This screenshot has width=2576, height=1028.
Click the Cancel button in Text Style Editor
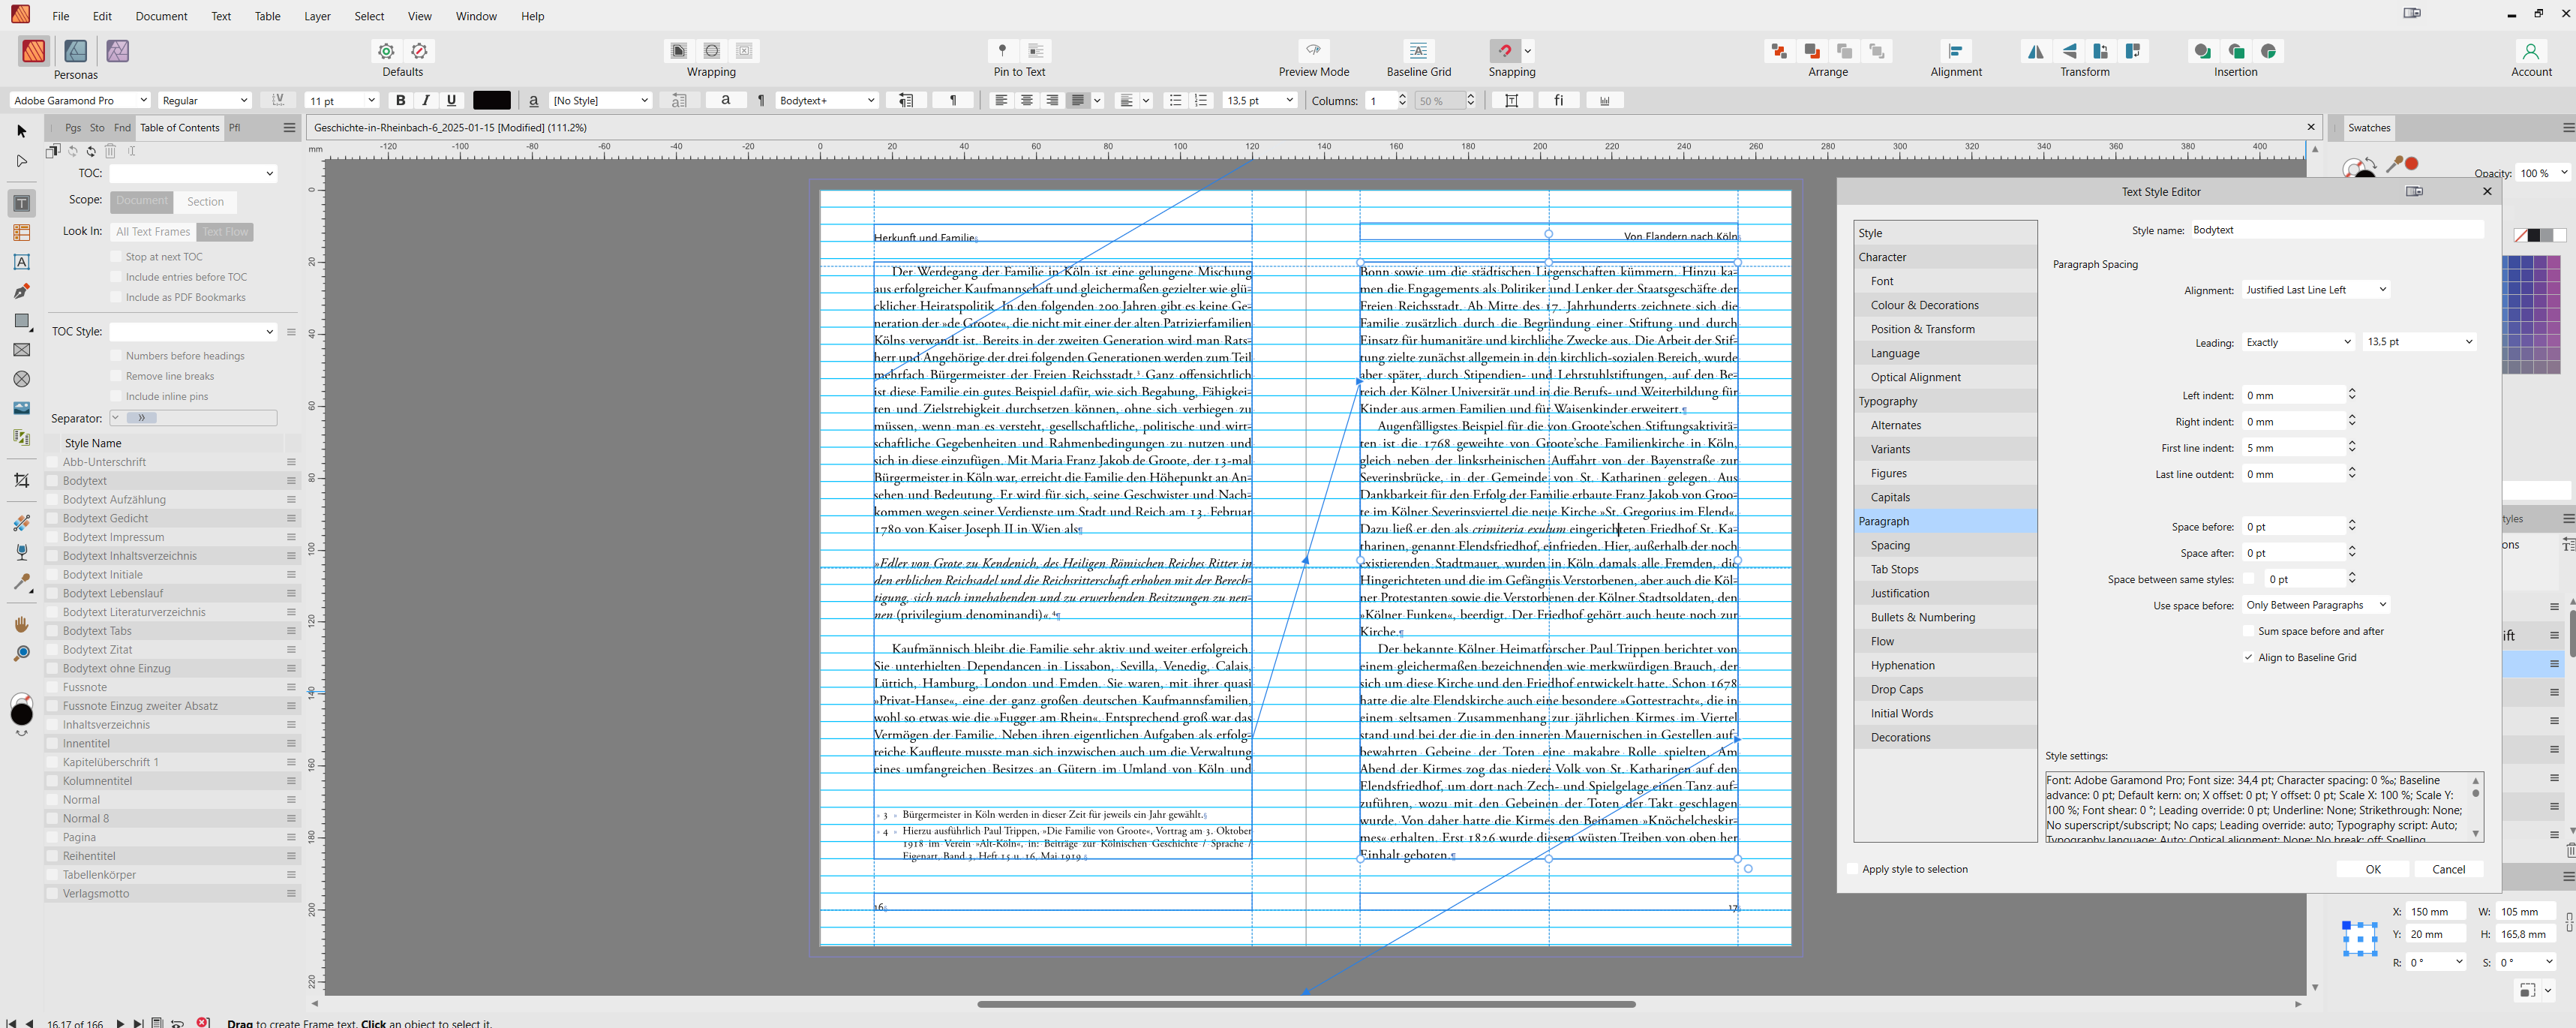click(2448, 869)
